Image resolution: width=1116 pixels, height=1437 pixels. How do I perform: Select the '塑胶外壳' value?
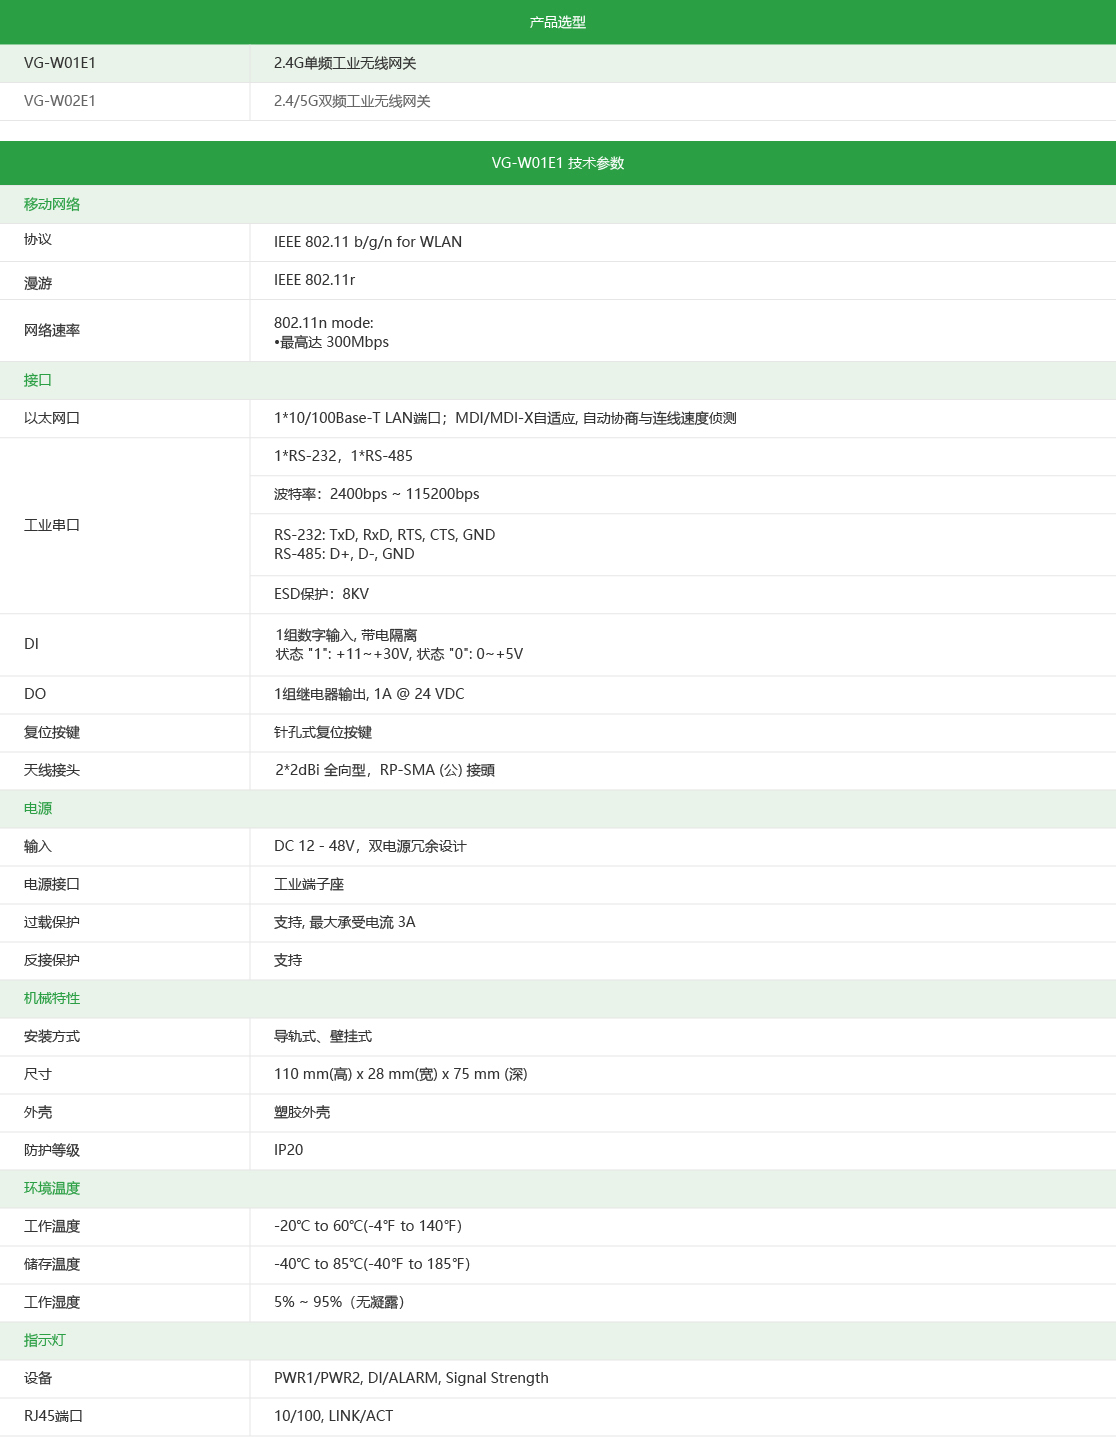[302, 1112]
